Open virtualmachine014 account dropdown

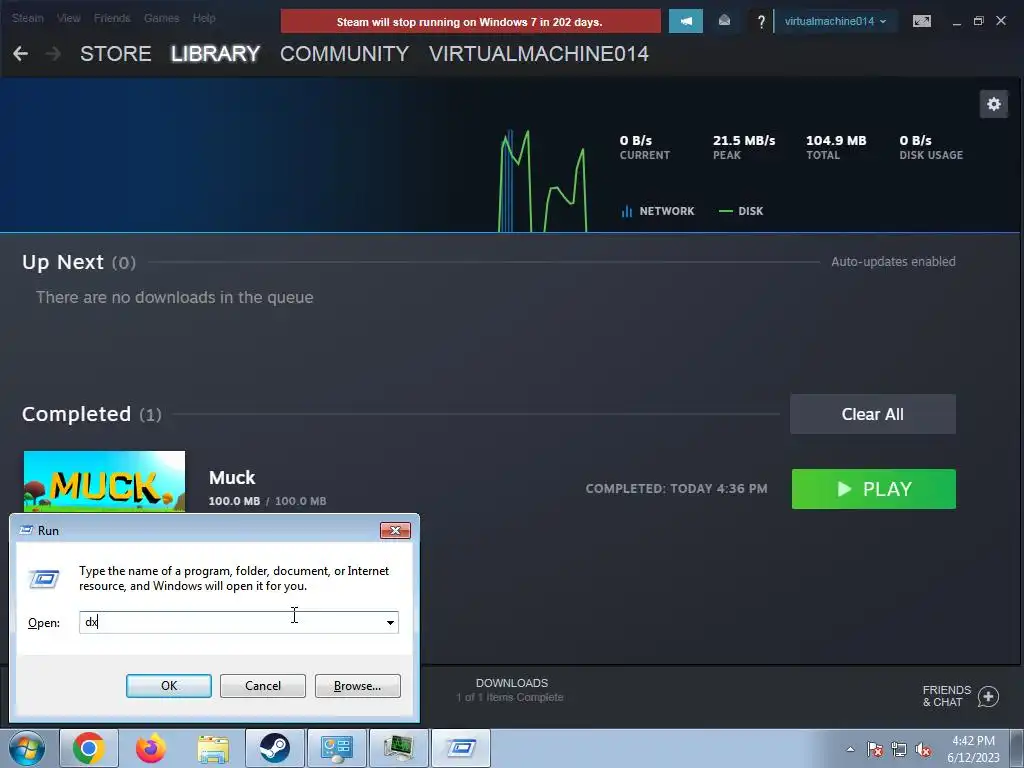pos(835,21)
